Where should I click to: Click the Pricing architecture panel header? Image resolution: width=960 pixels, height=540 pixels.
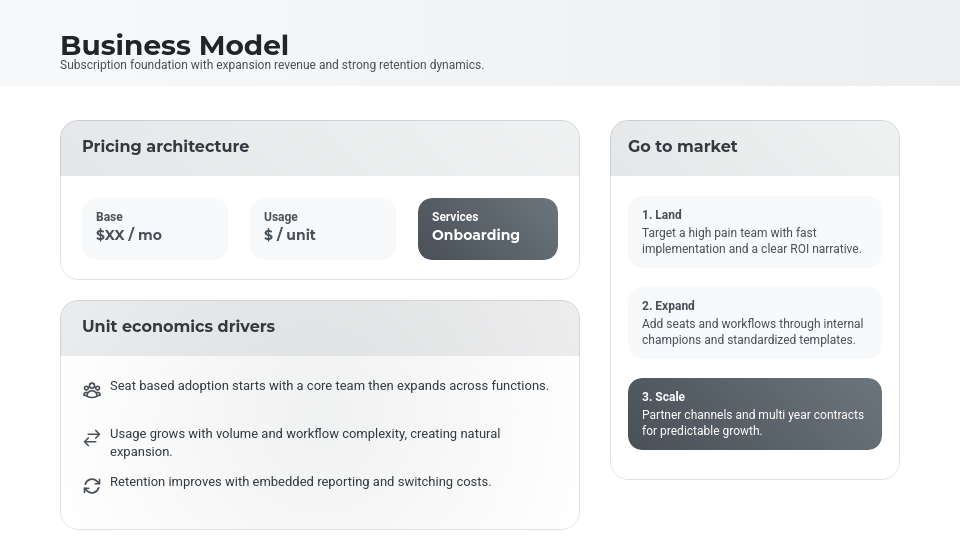pyautogui.click(x=320, y=147)
